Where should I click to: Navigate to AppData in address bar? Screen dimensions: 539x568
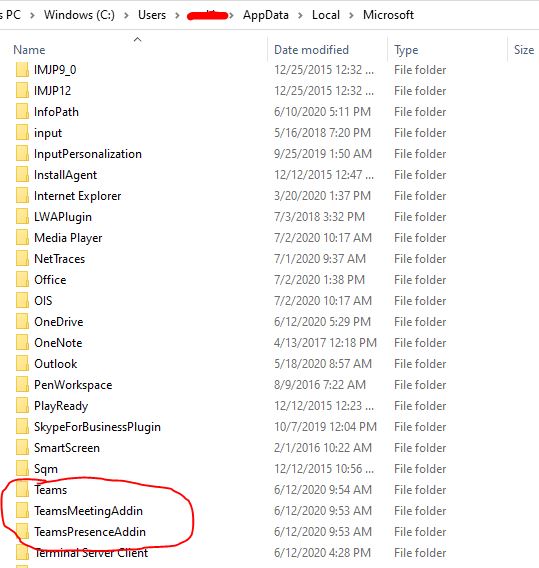pyautogui.click(x=266, y=15)
